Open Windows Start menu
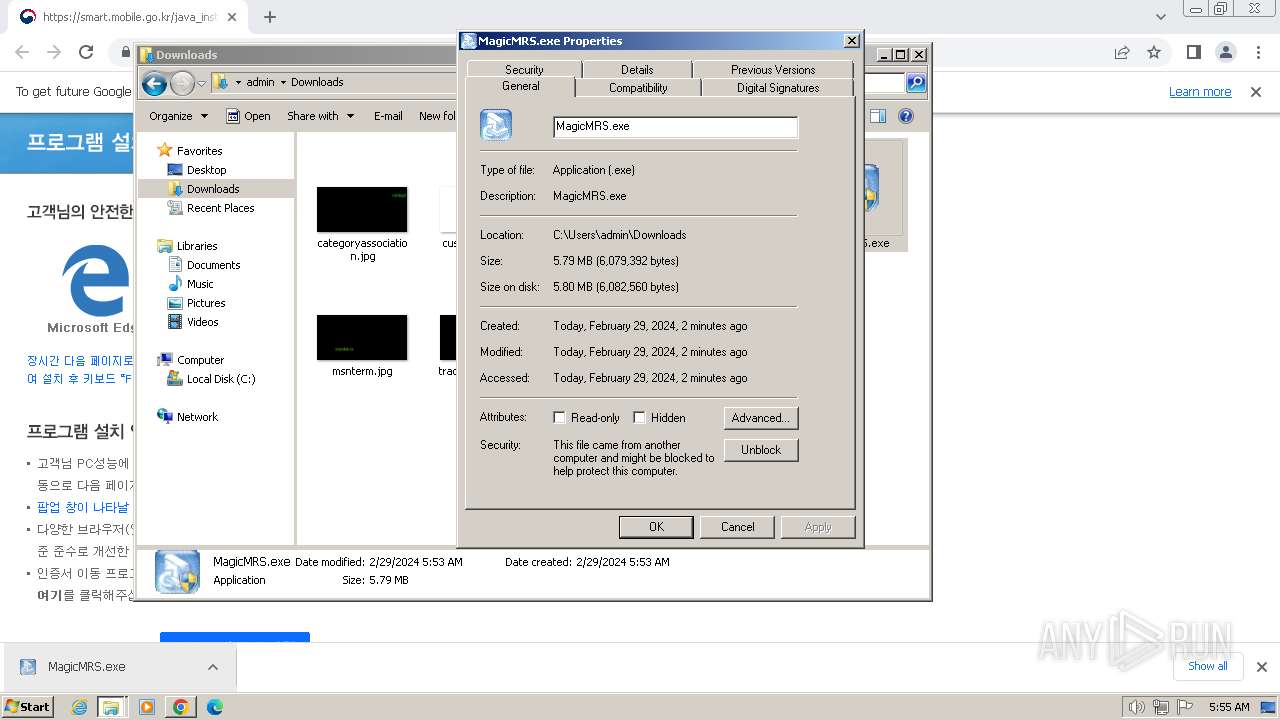This screenshot has width=1280, height=720. tap(28, 707)
